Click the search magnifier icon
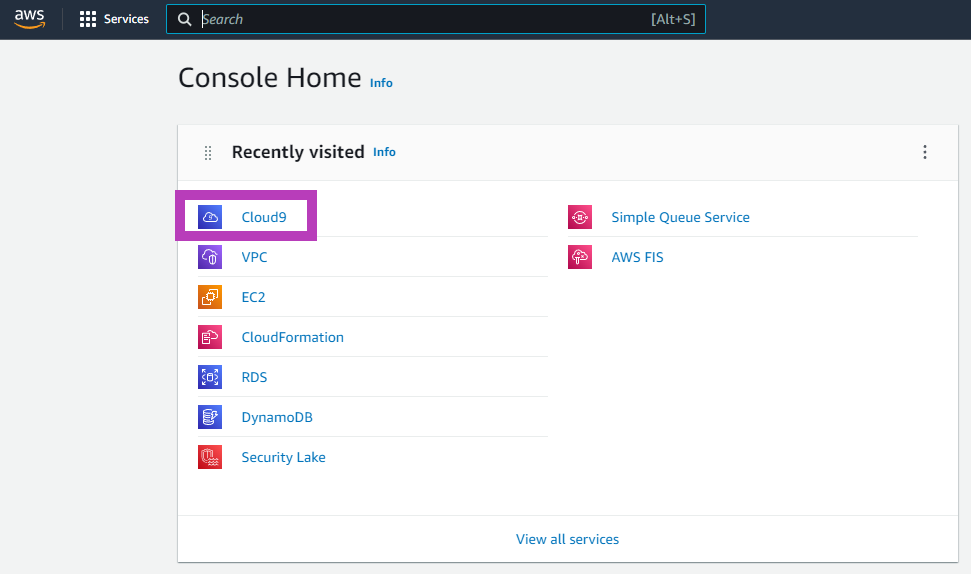The height and width of the screenshot is (574, 971). click(185, 19)
